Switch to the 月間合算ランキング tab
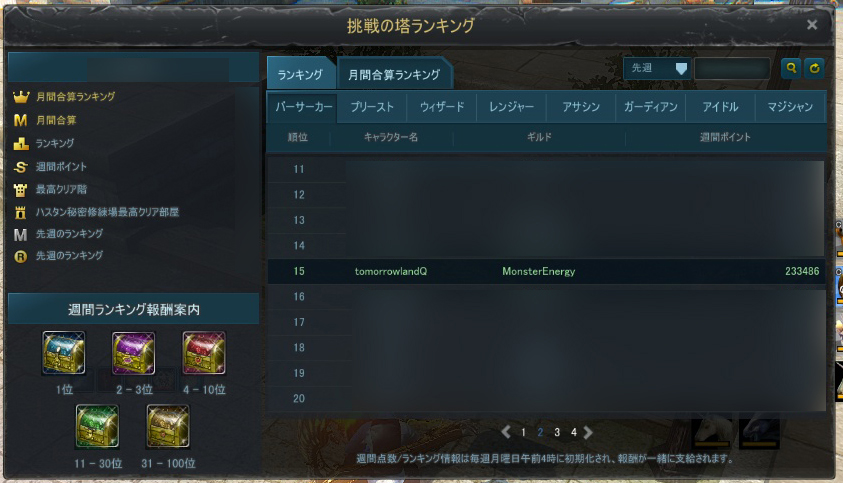 click(x=394, y=74)
